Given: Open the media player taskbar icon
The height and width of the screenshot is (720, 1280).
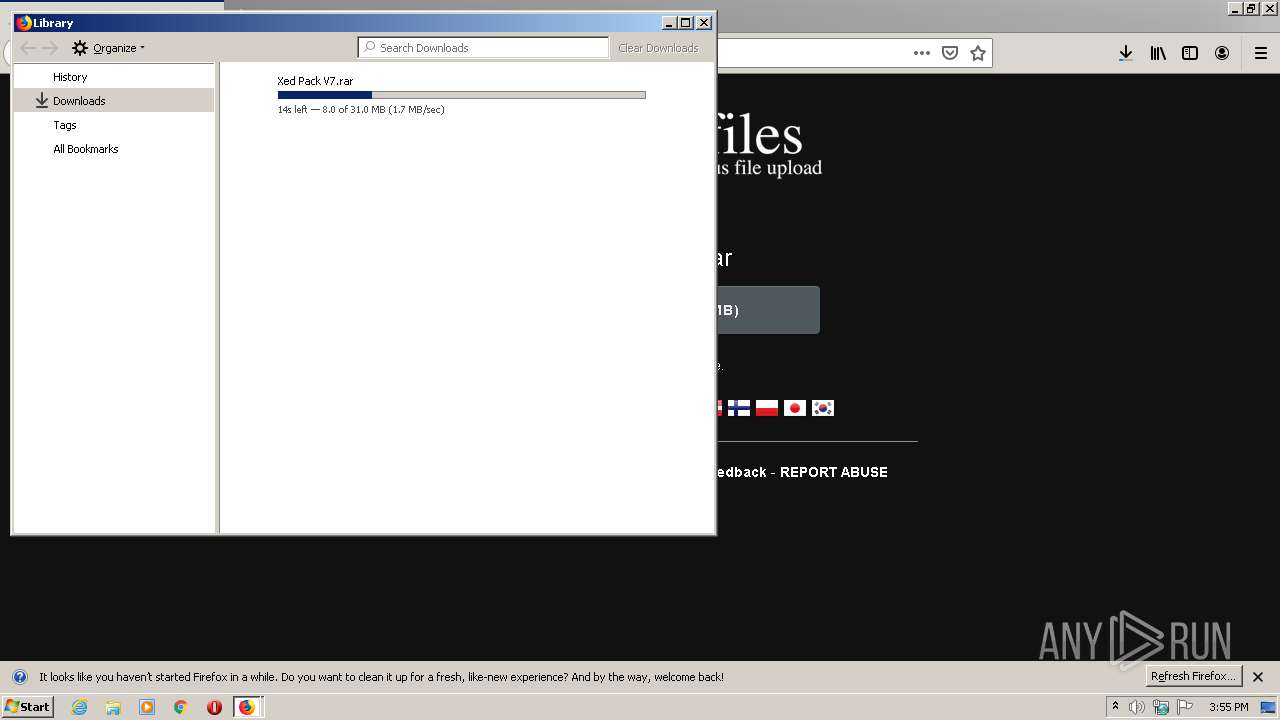Looking at the screenshot, I should coord(147,707).
